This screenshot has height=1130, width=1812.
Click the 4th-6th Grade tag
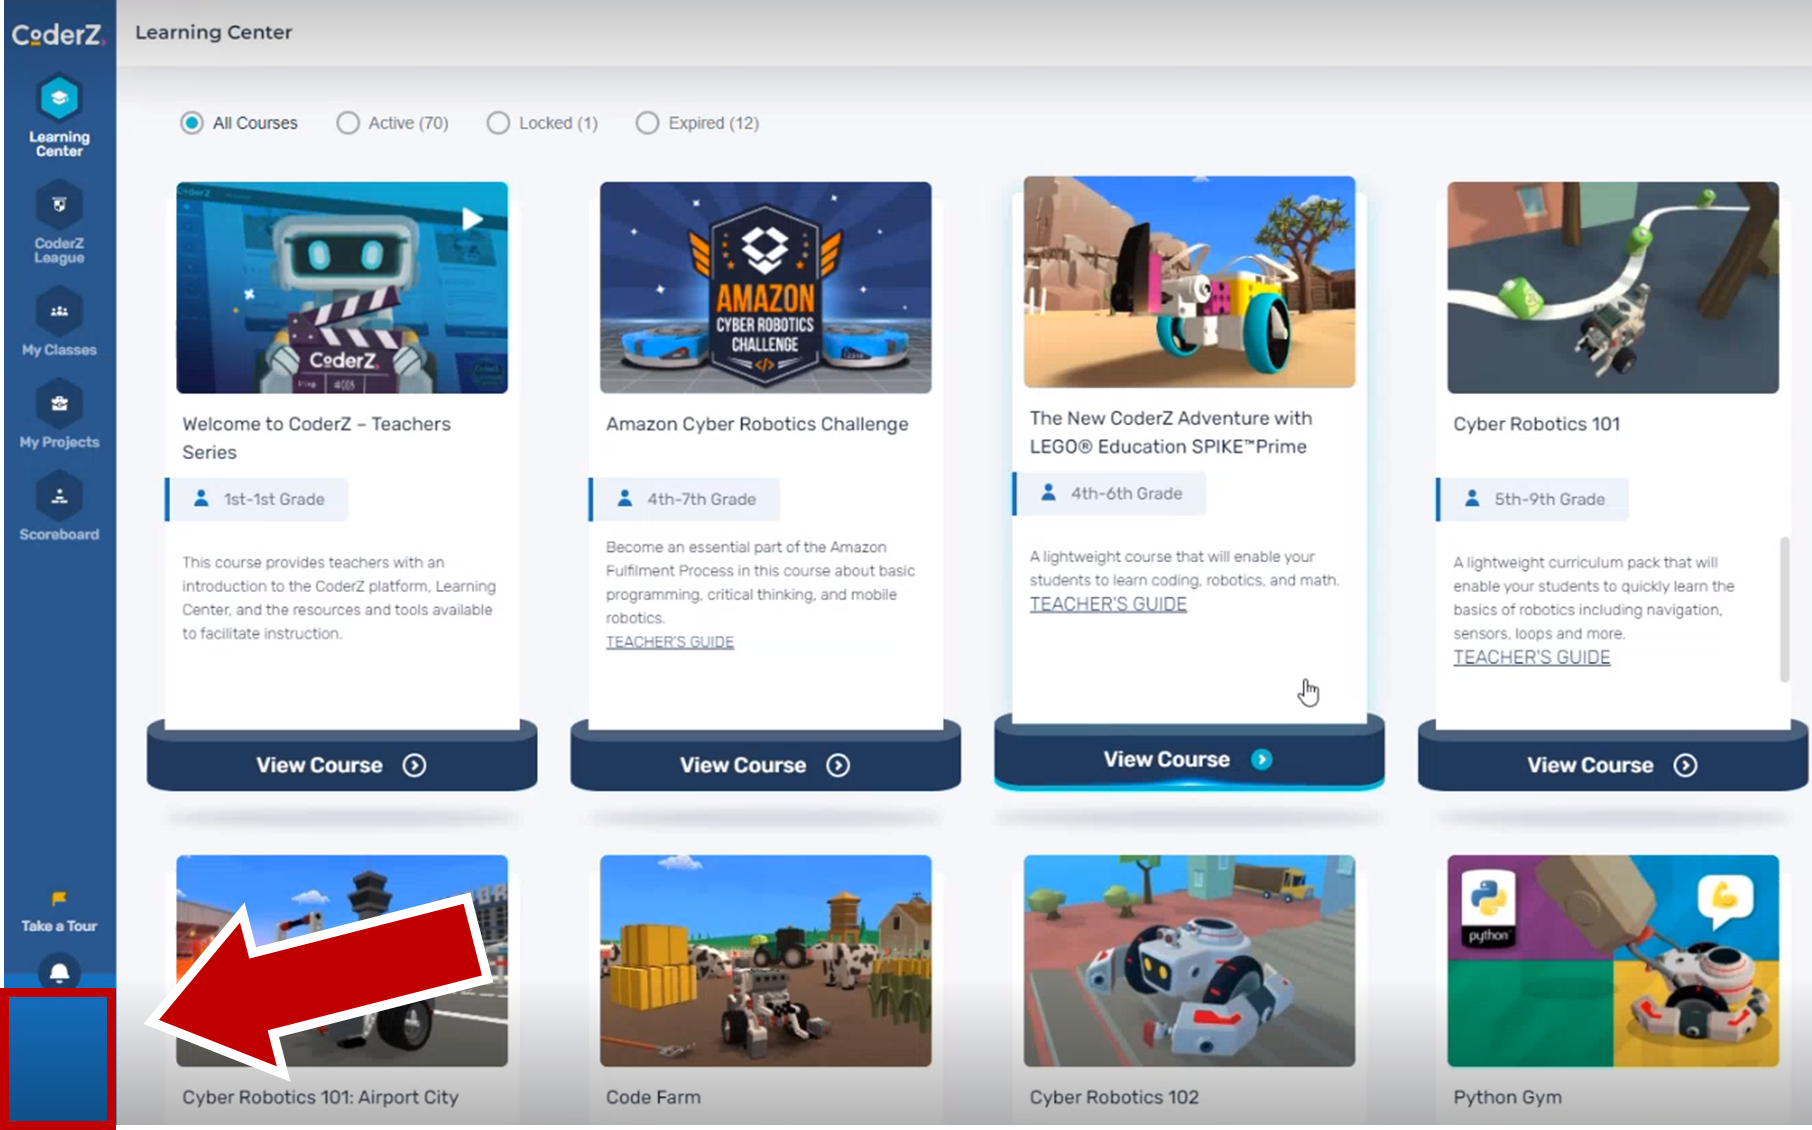click(1110, 493)
